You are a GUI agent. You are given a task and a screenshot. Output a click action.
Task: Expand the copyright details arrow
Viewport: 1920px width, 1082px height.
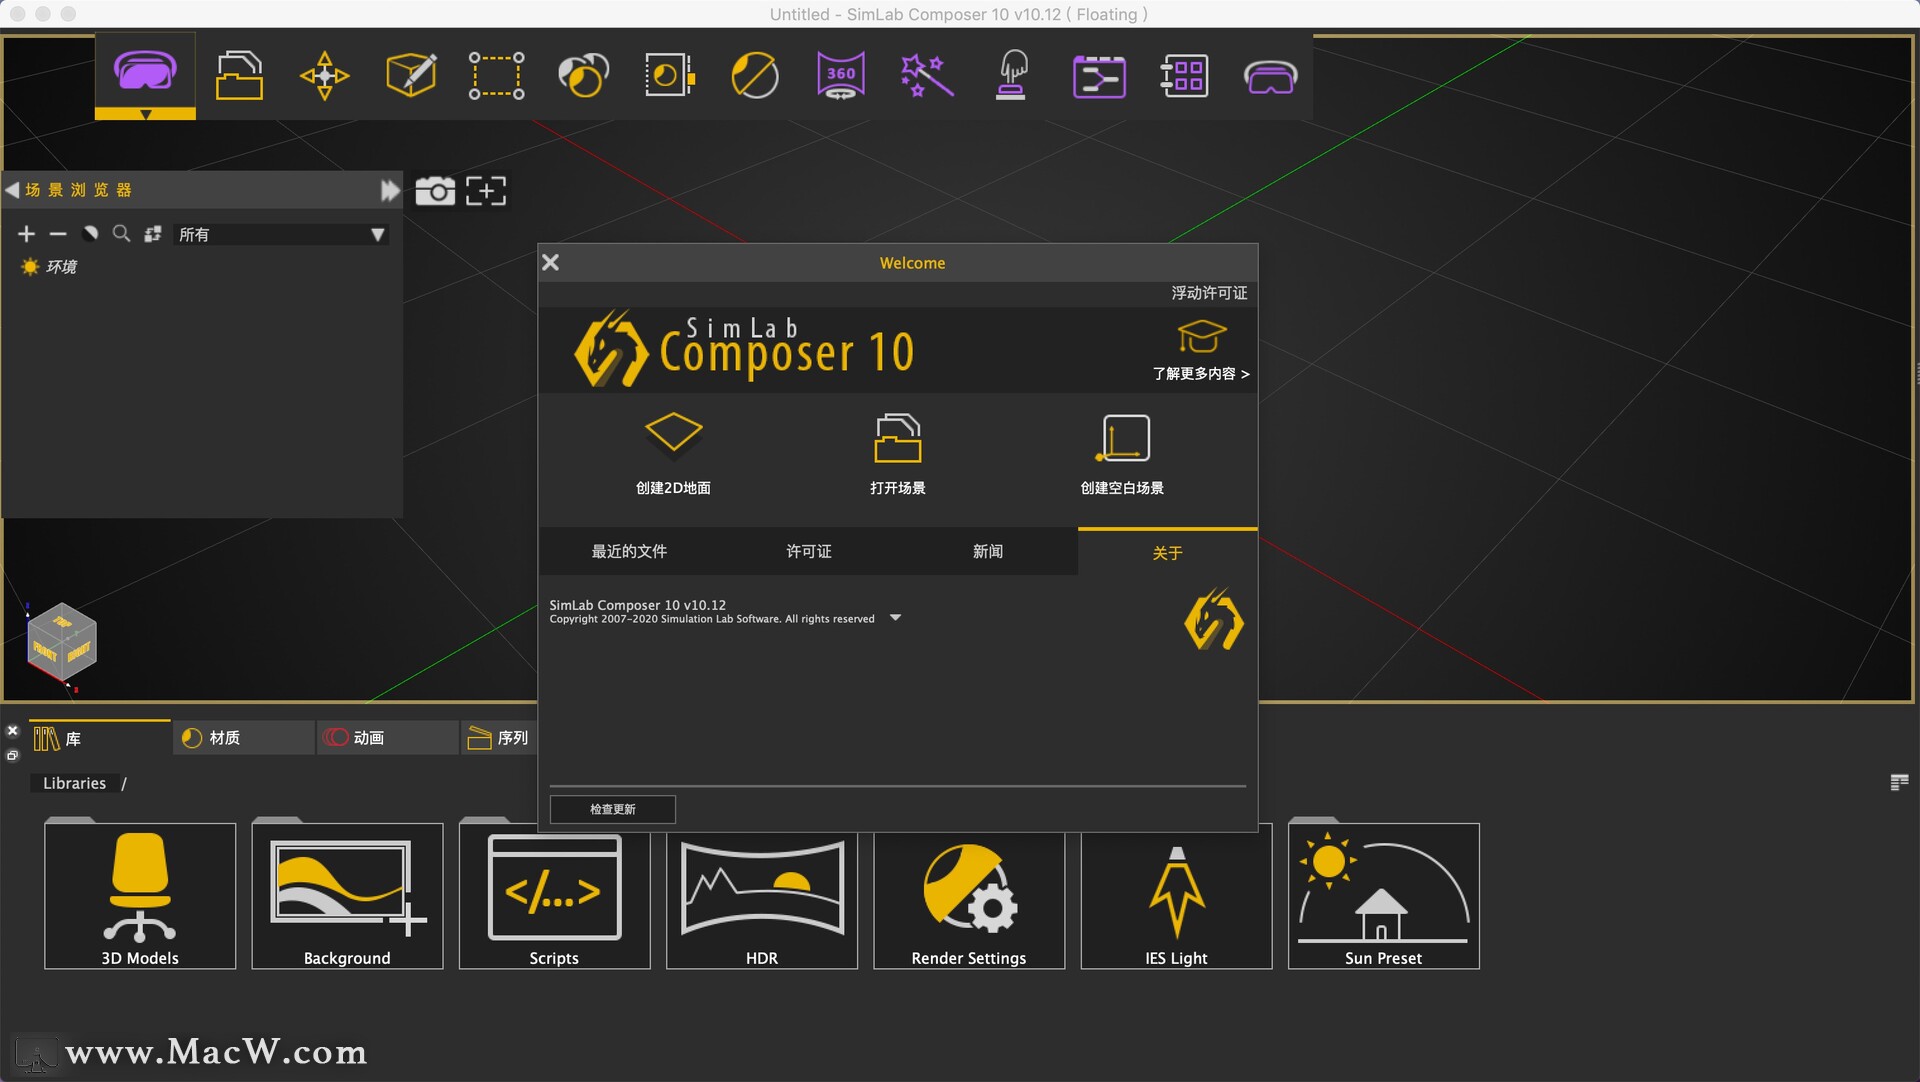coord(896,618)
